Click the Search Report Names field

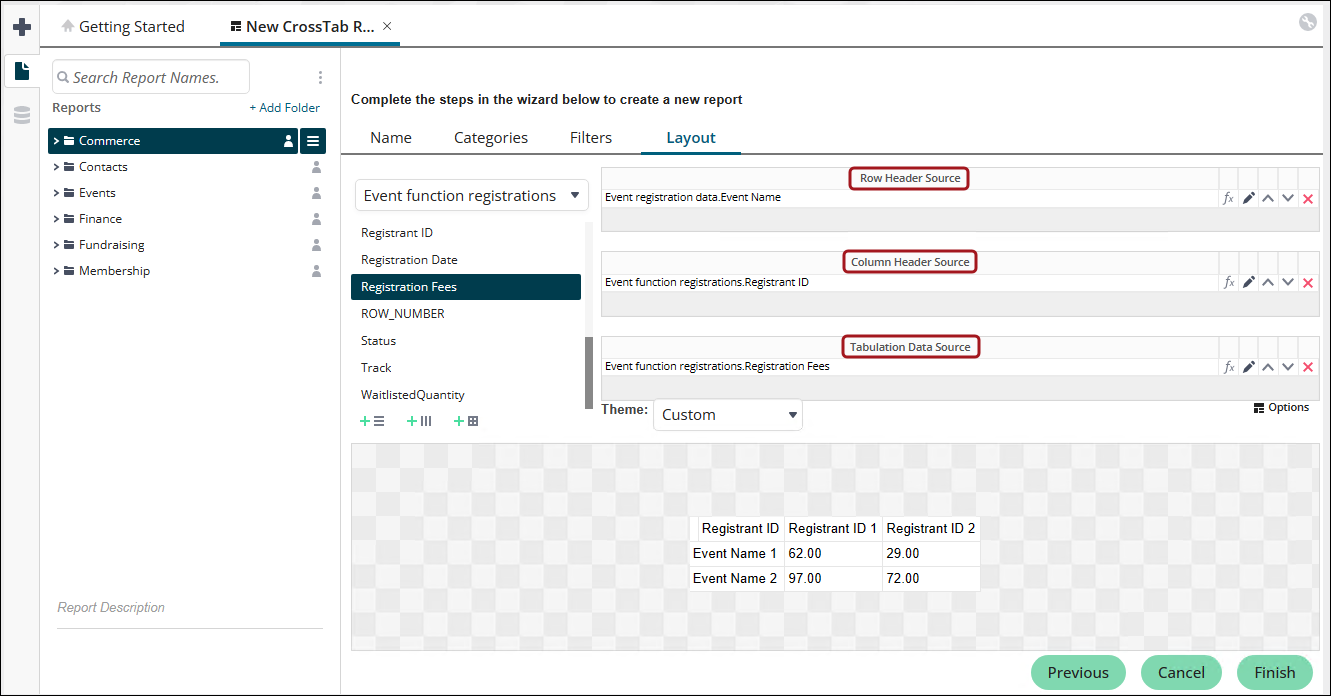pos(151,77)
